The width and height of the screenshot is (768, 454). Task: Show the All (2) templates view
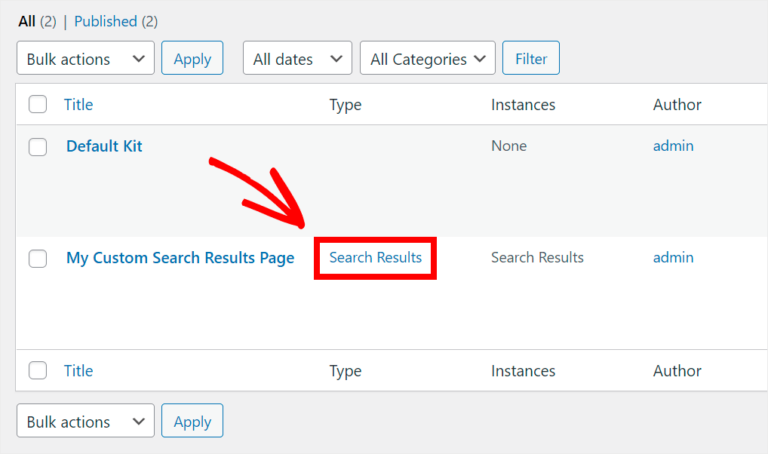[x=27, y=21]
